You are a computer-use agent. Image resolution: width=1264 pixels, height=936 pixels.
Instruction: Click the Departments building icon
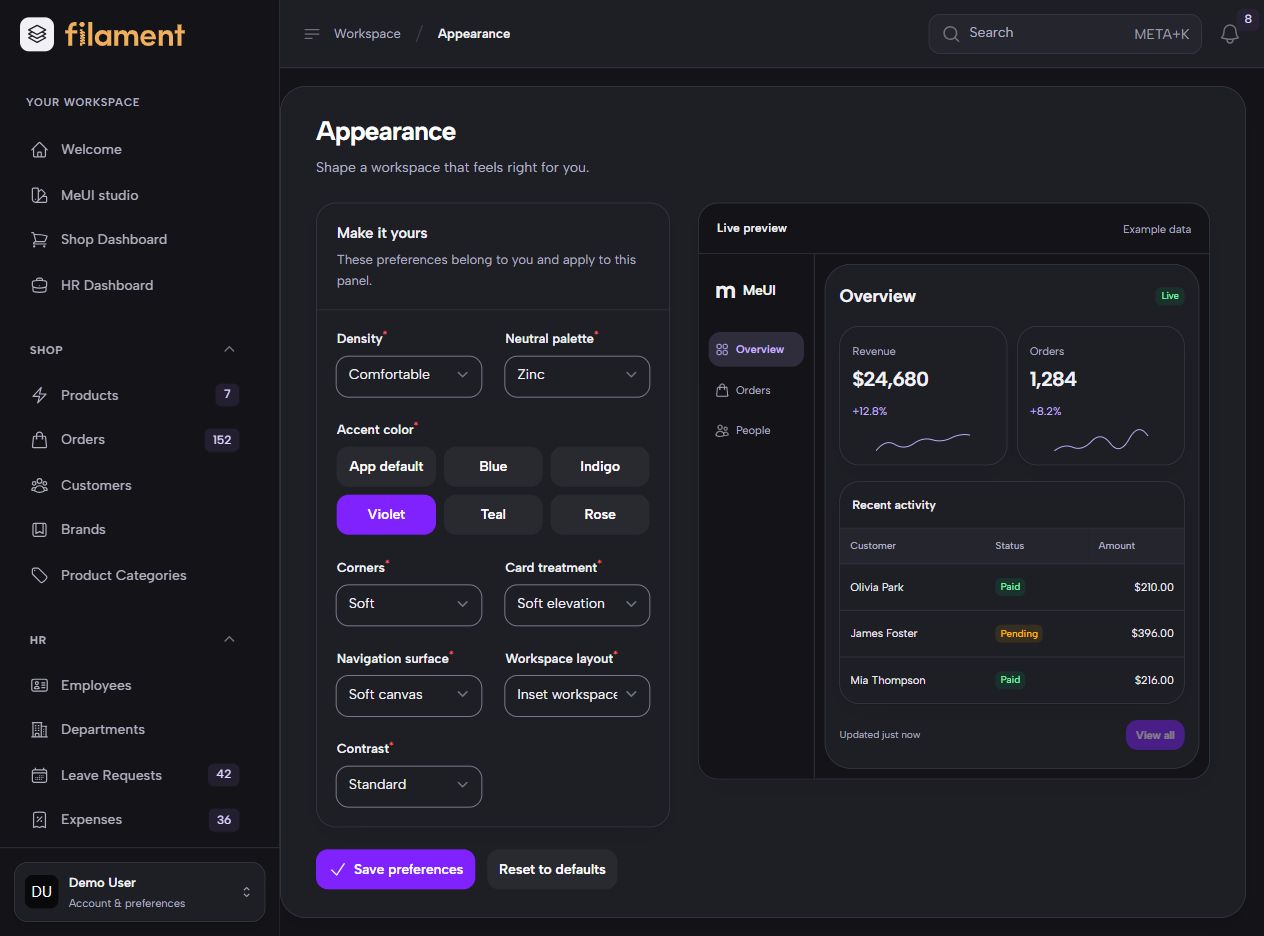(x=40, y=730)
